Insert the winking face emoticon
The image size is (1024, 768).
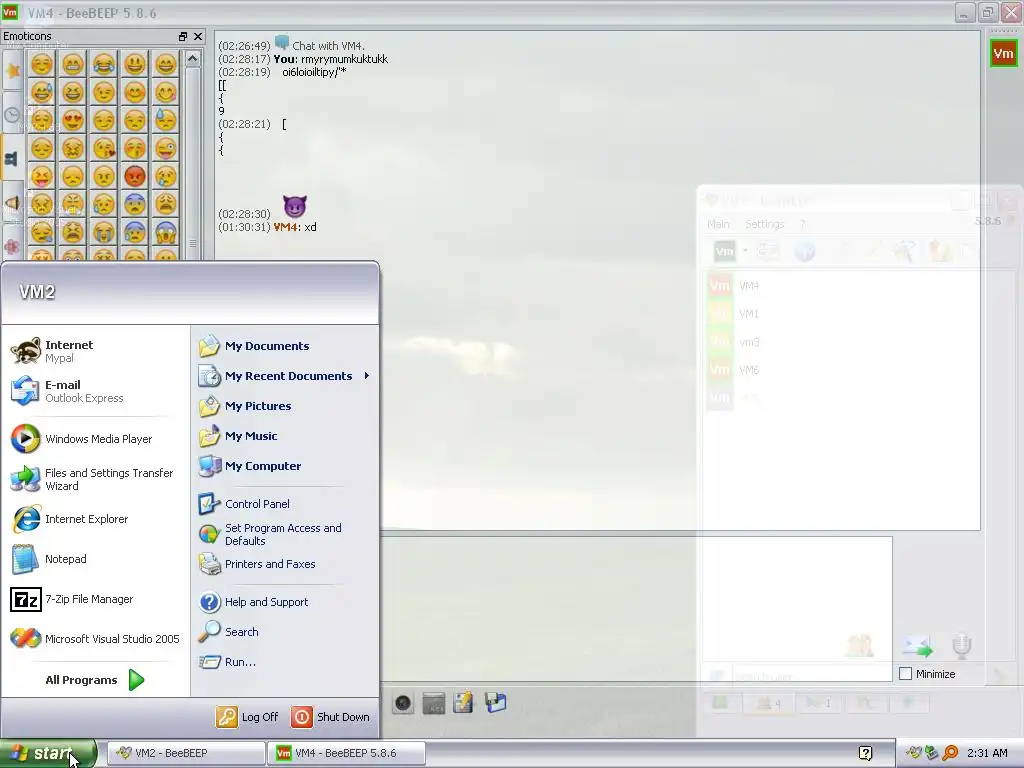click(103, 92)
